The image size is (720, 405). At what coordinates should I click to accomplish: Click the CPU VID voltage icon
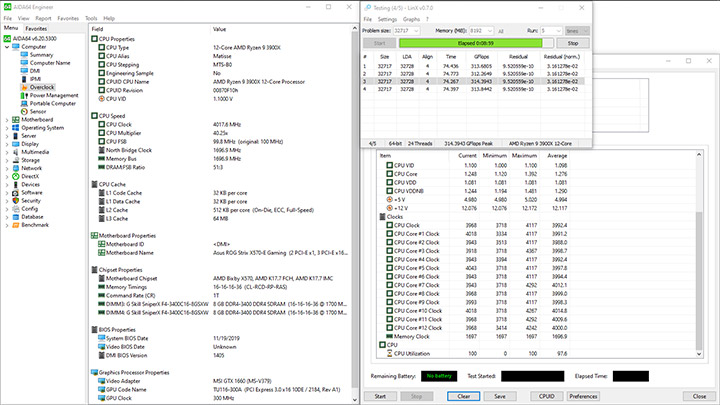[101, 99]
